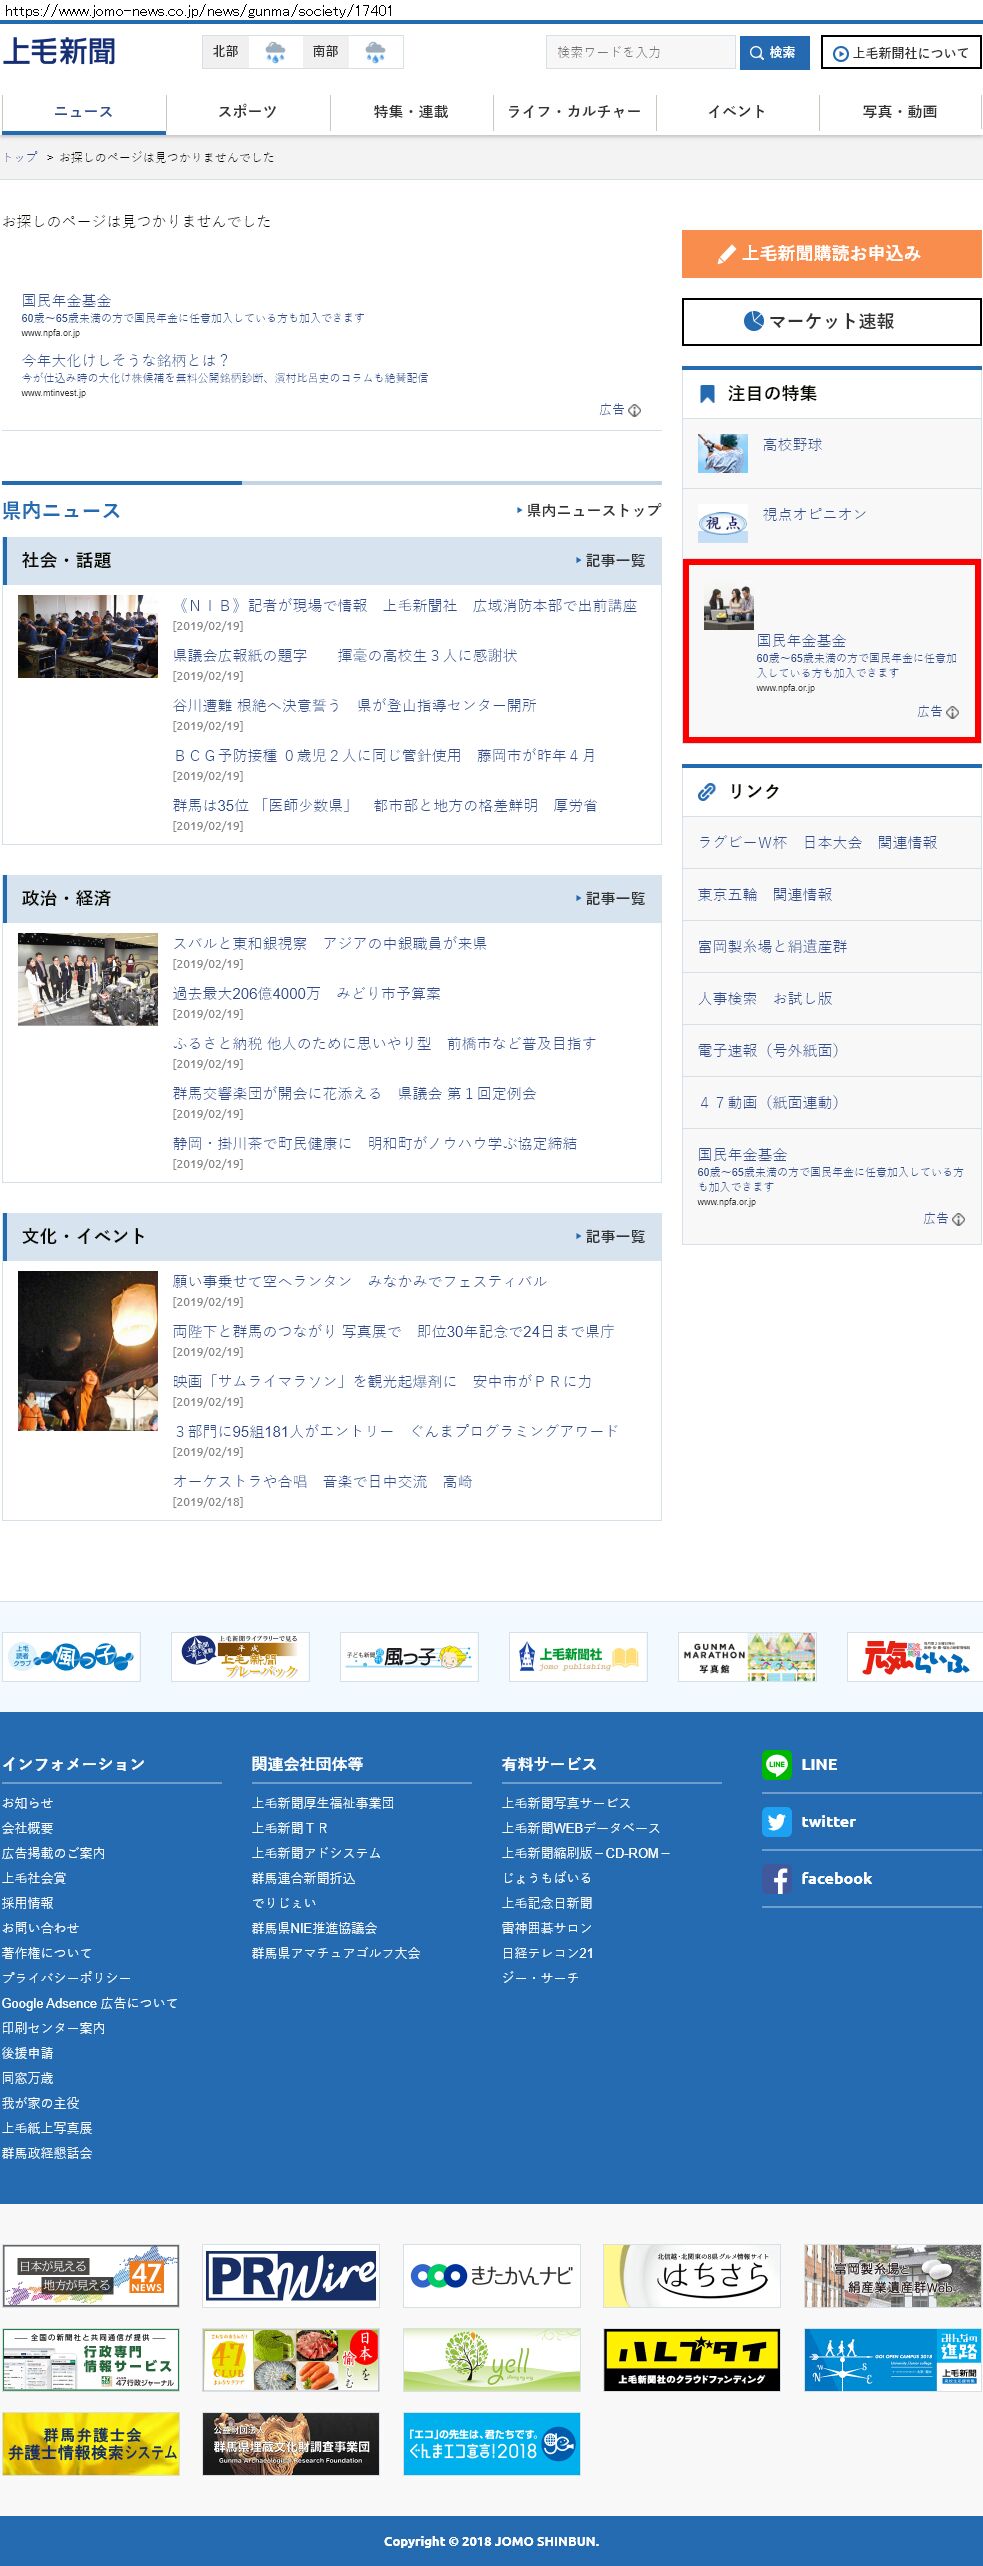Read article スバルと東和銀視察
The height and width of the screenshot is (2566, 983).
pyautogui.click(x=330, y=943)
